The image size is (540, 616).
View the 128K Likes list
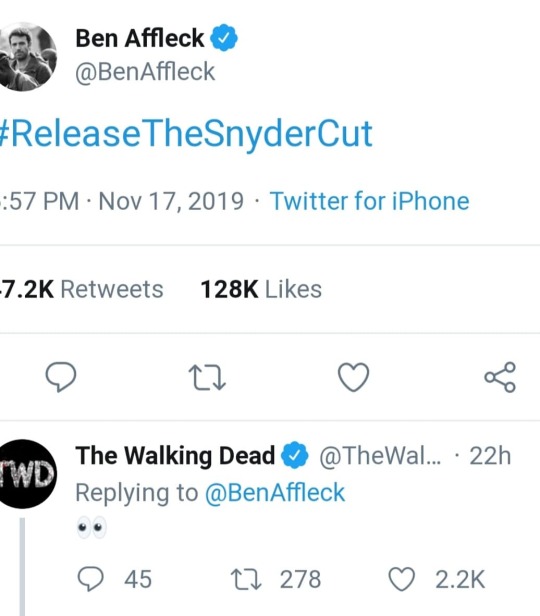[261, 289]
